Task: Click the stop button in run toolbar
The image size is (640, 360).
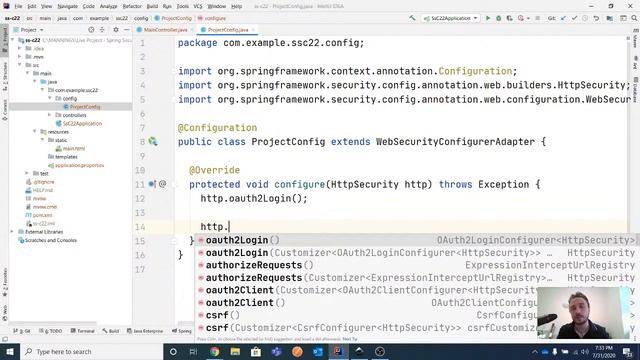Action: 538,18
